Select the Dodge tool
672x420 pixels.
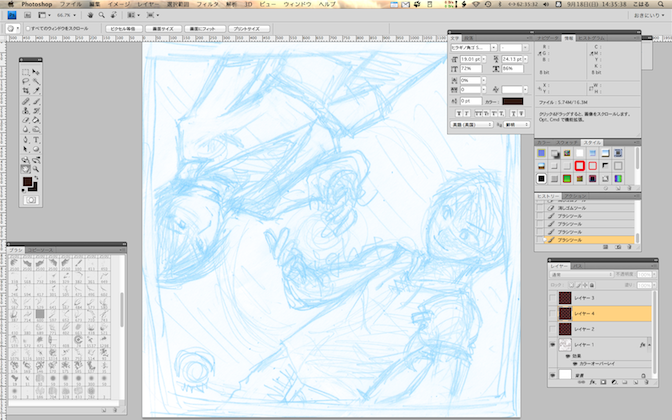[36, 129]
